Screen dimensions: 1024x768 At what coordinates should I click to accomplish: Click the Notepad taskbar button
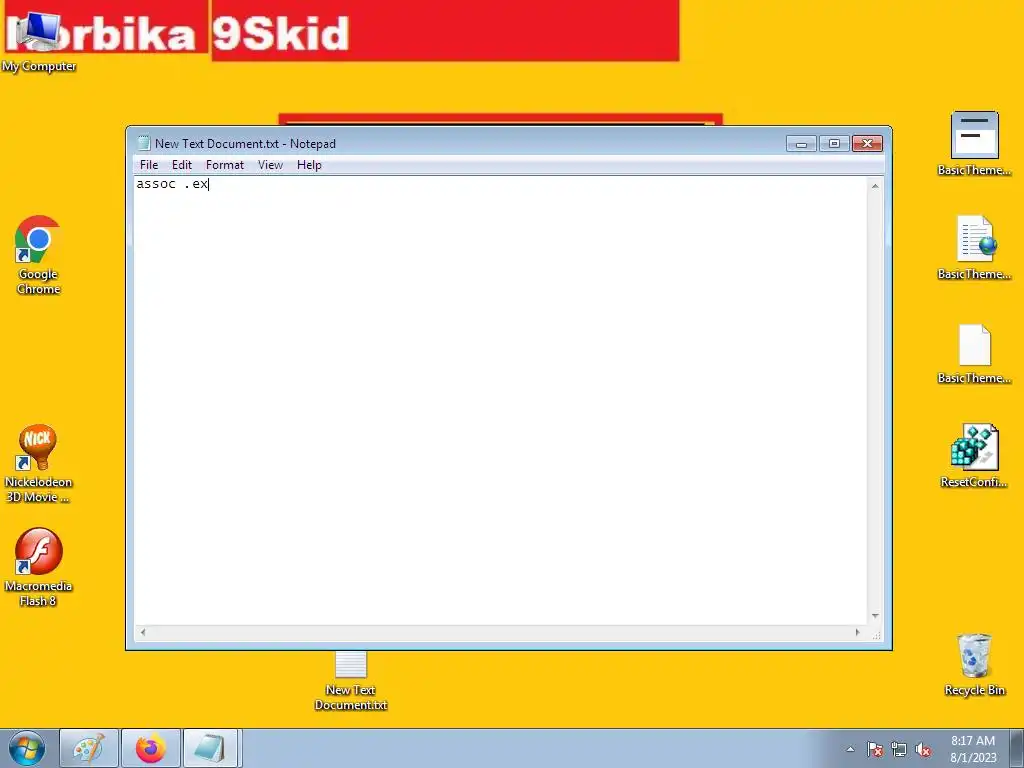212,748
